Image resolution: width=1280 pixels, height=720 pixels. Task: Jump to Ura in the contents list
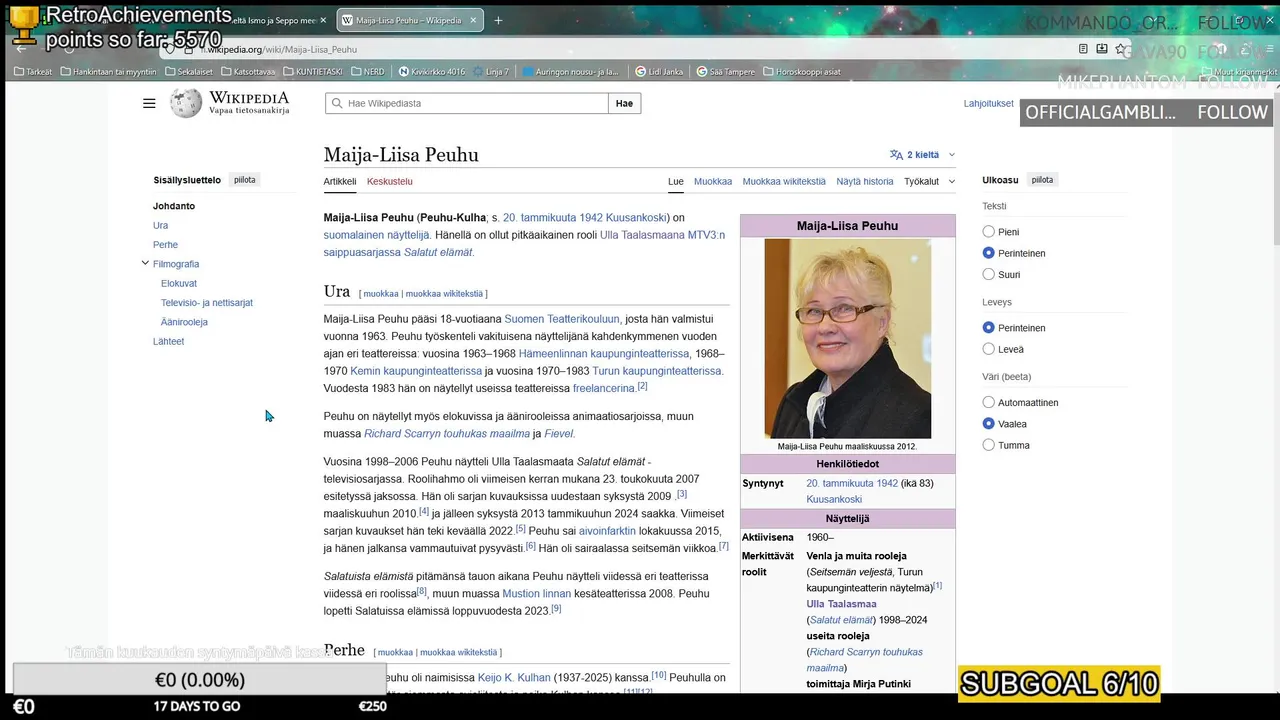[x=160, y=225]
